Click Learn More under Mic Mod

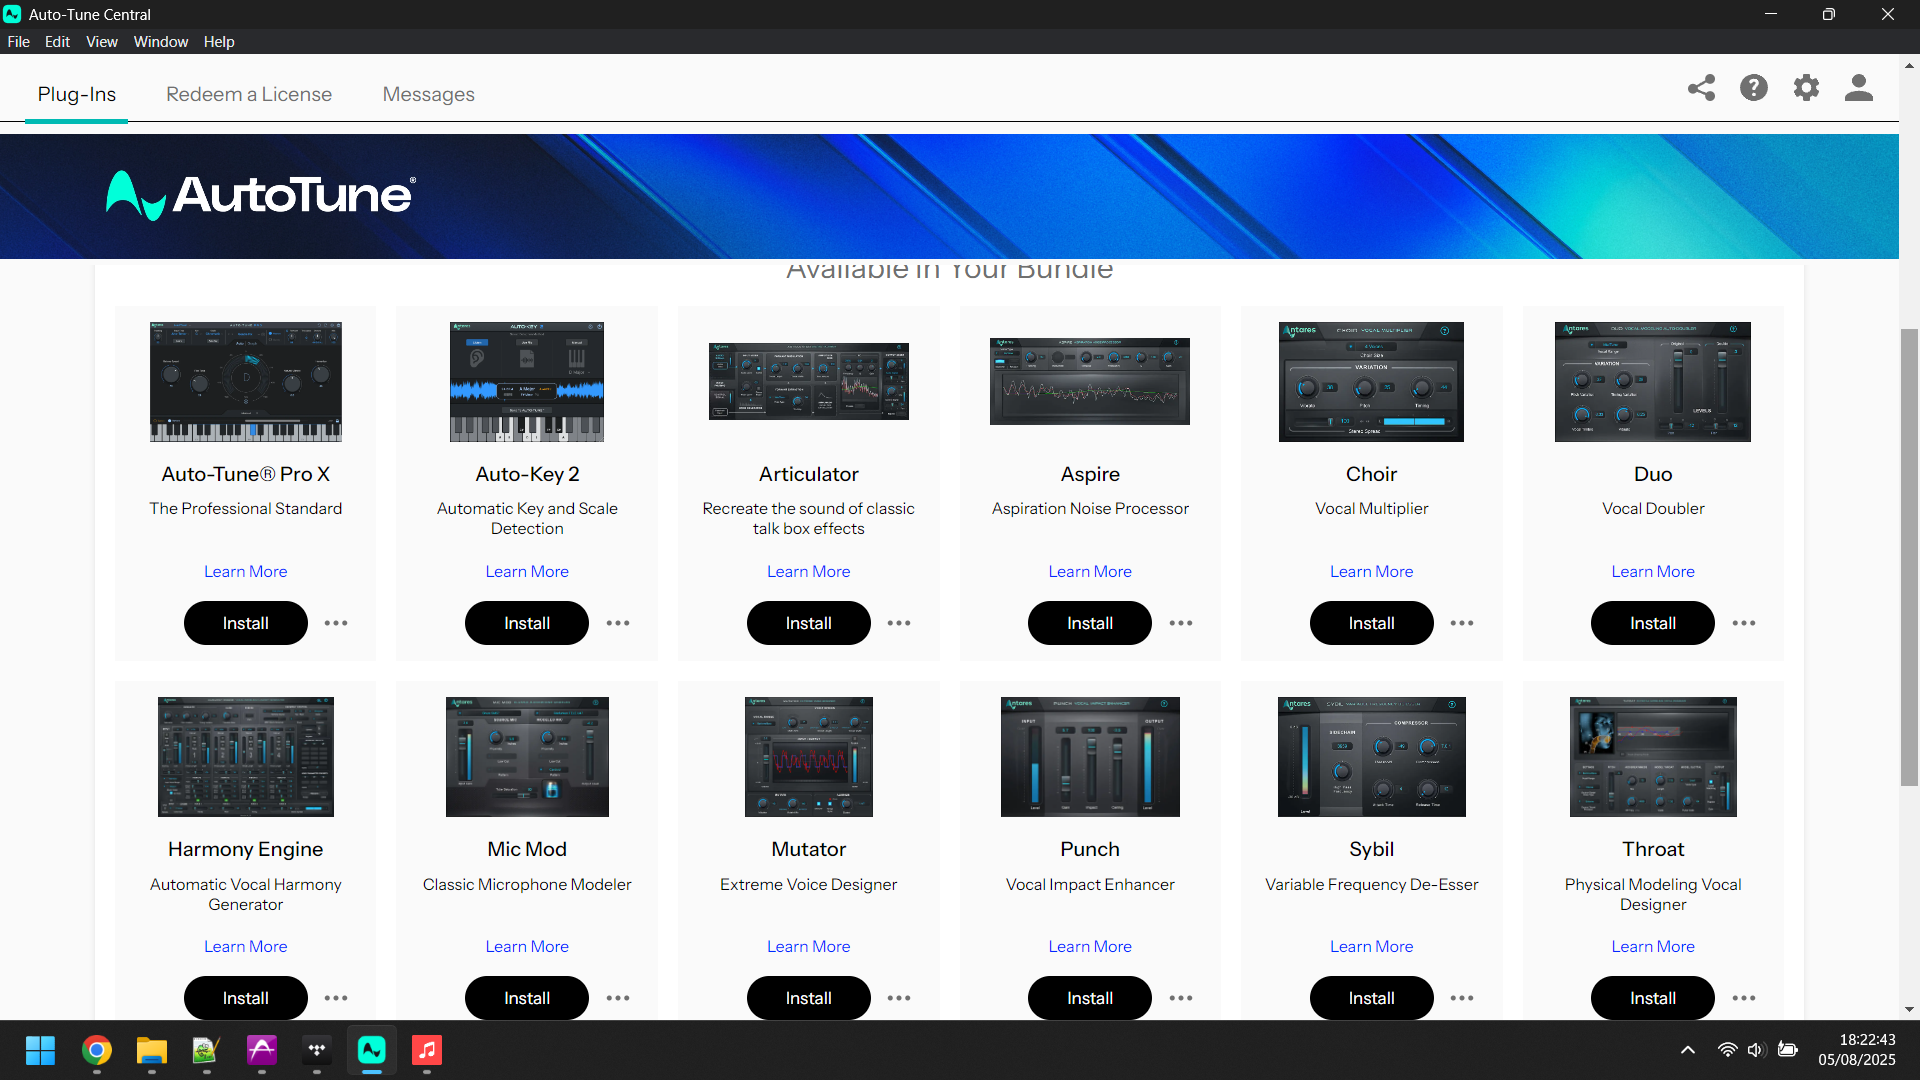tap(527, 946)
